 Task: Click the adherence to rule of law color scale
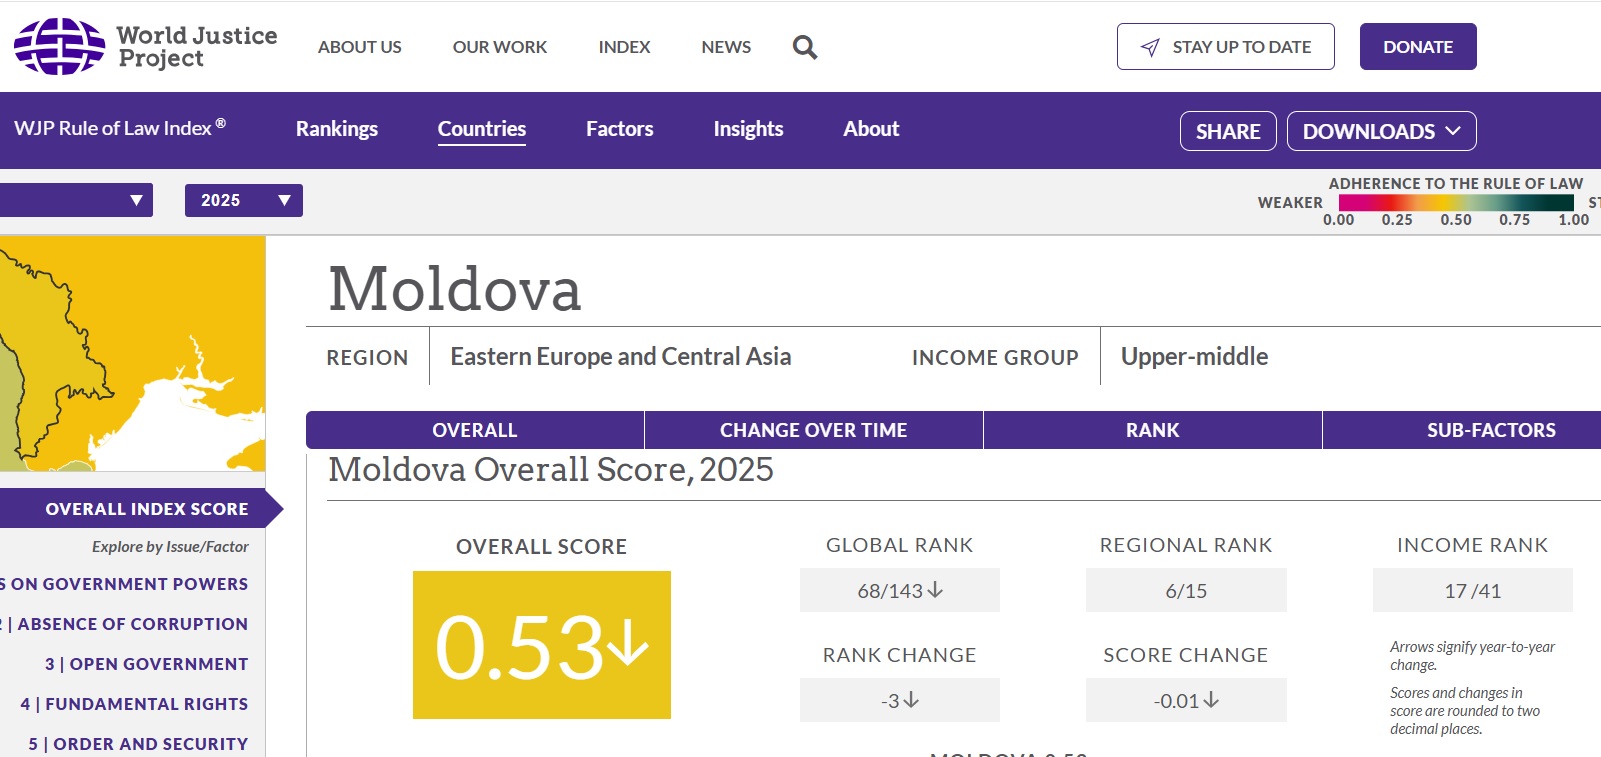[1455, 202]
